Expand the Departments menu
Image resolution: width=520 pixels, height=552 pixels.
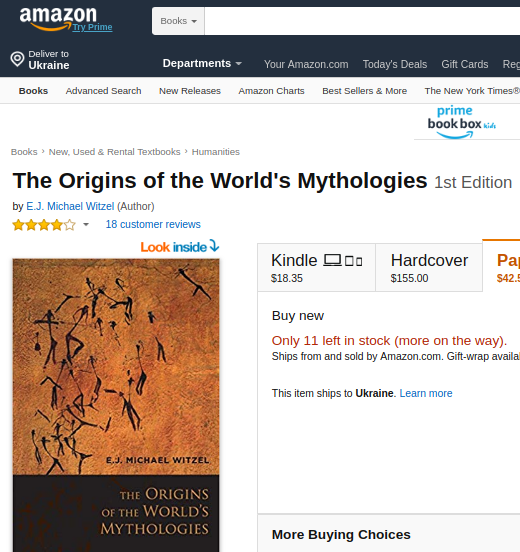click(202, 63)
